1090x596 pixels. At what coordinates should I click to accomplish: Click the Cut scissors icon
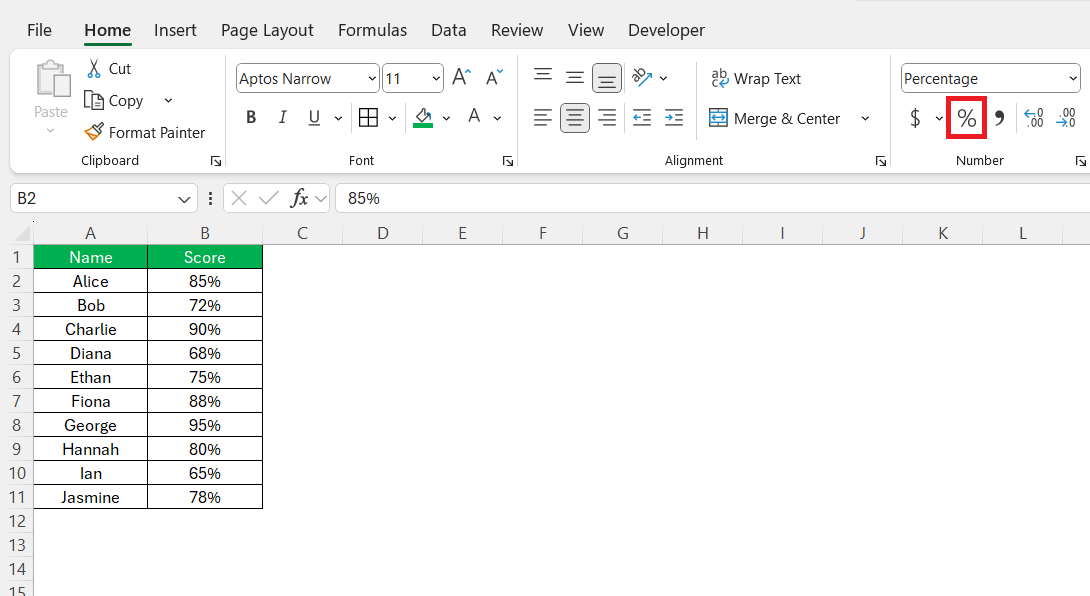[x=94, y=69]
